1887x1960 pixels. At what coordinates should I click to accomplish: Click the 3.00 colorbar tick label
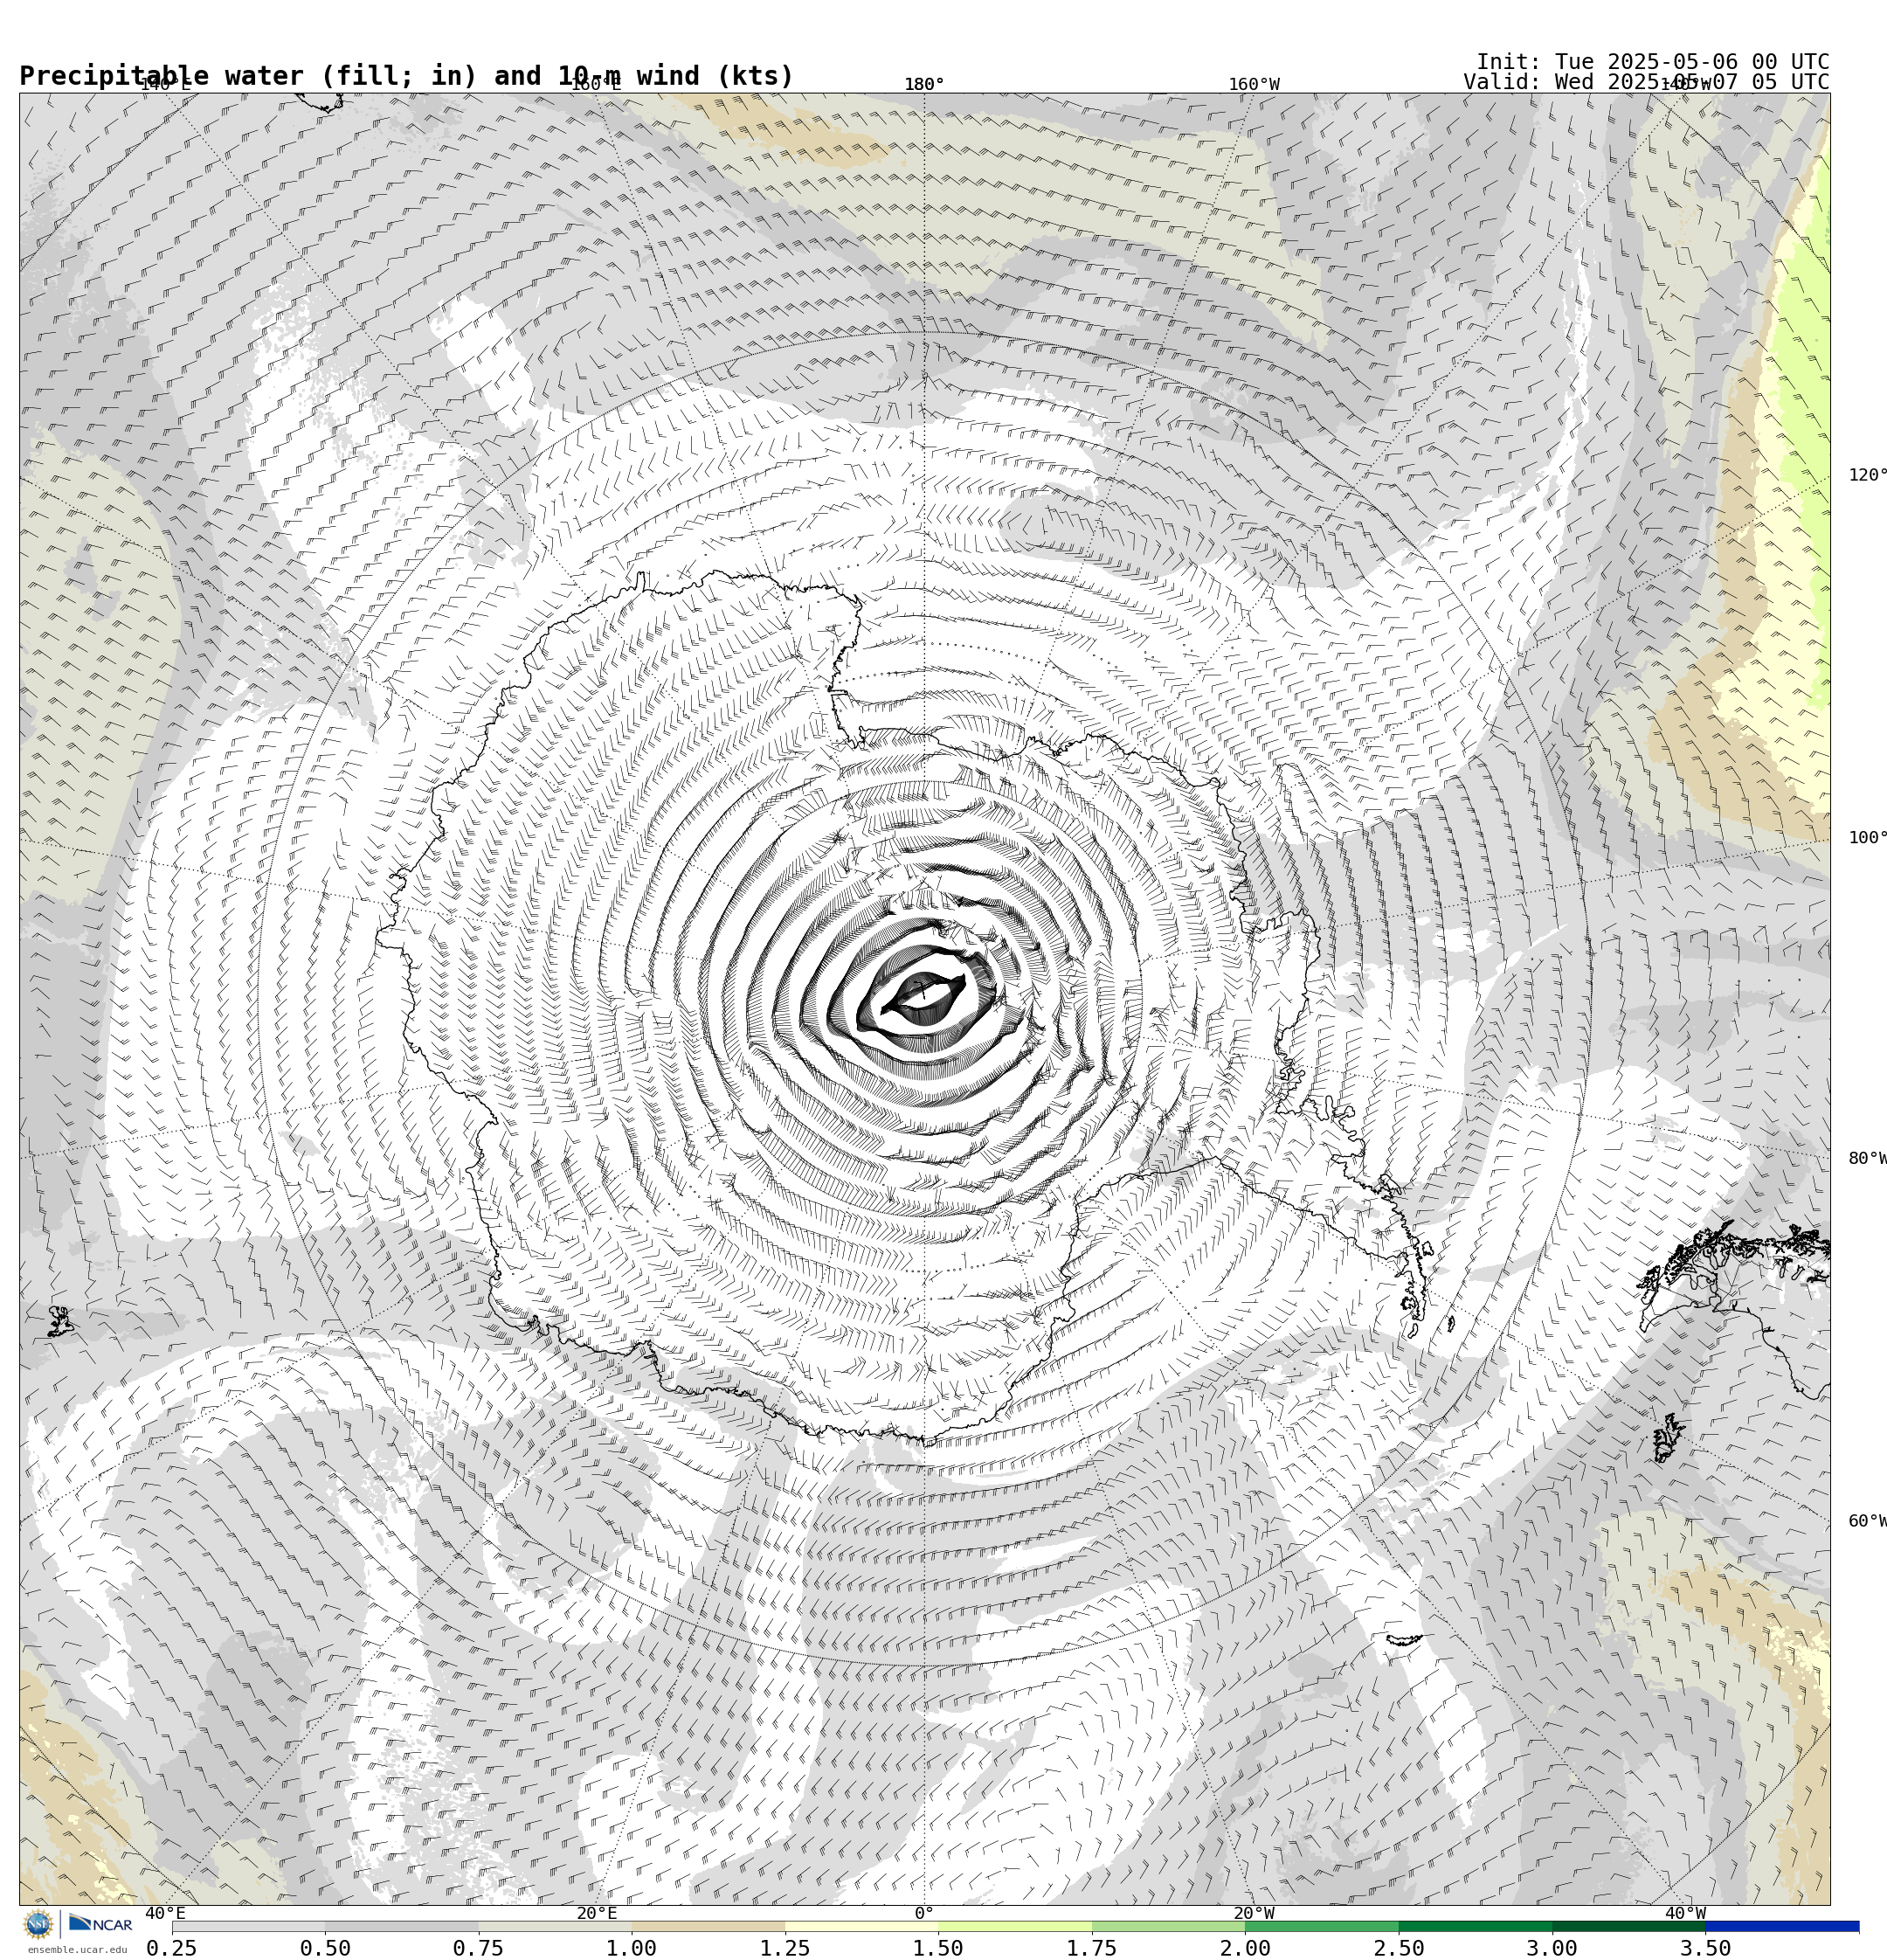coord(1553,1948)
